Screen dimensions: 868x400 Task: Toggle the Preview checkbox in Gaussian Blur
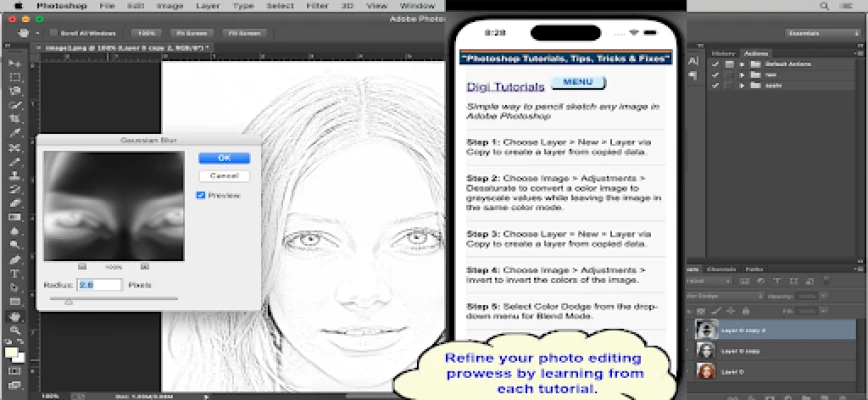201,195
